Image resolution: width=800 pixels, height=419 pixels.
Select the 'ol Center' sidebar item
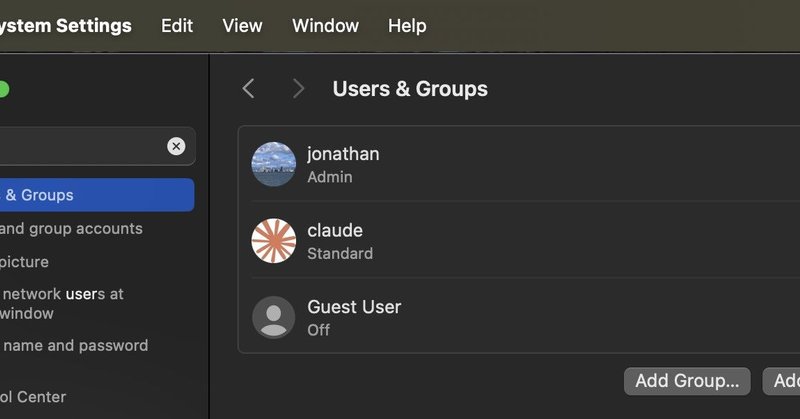coord(33,397)
